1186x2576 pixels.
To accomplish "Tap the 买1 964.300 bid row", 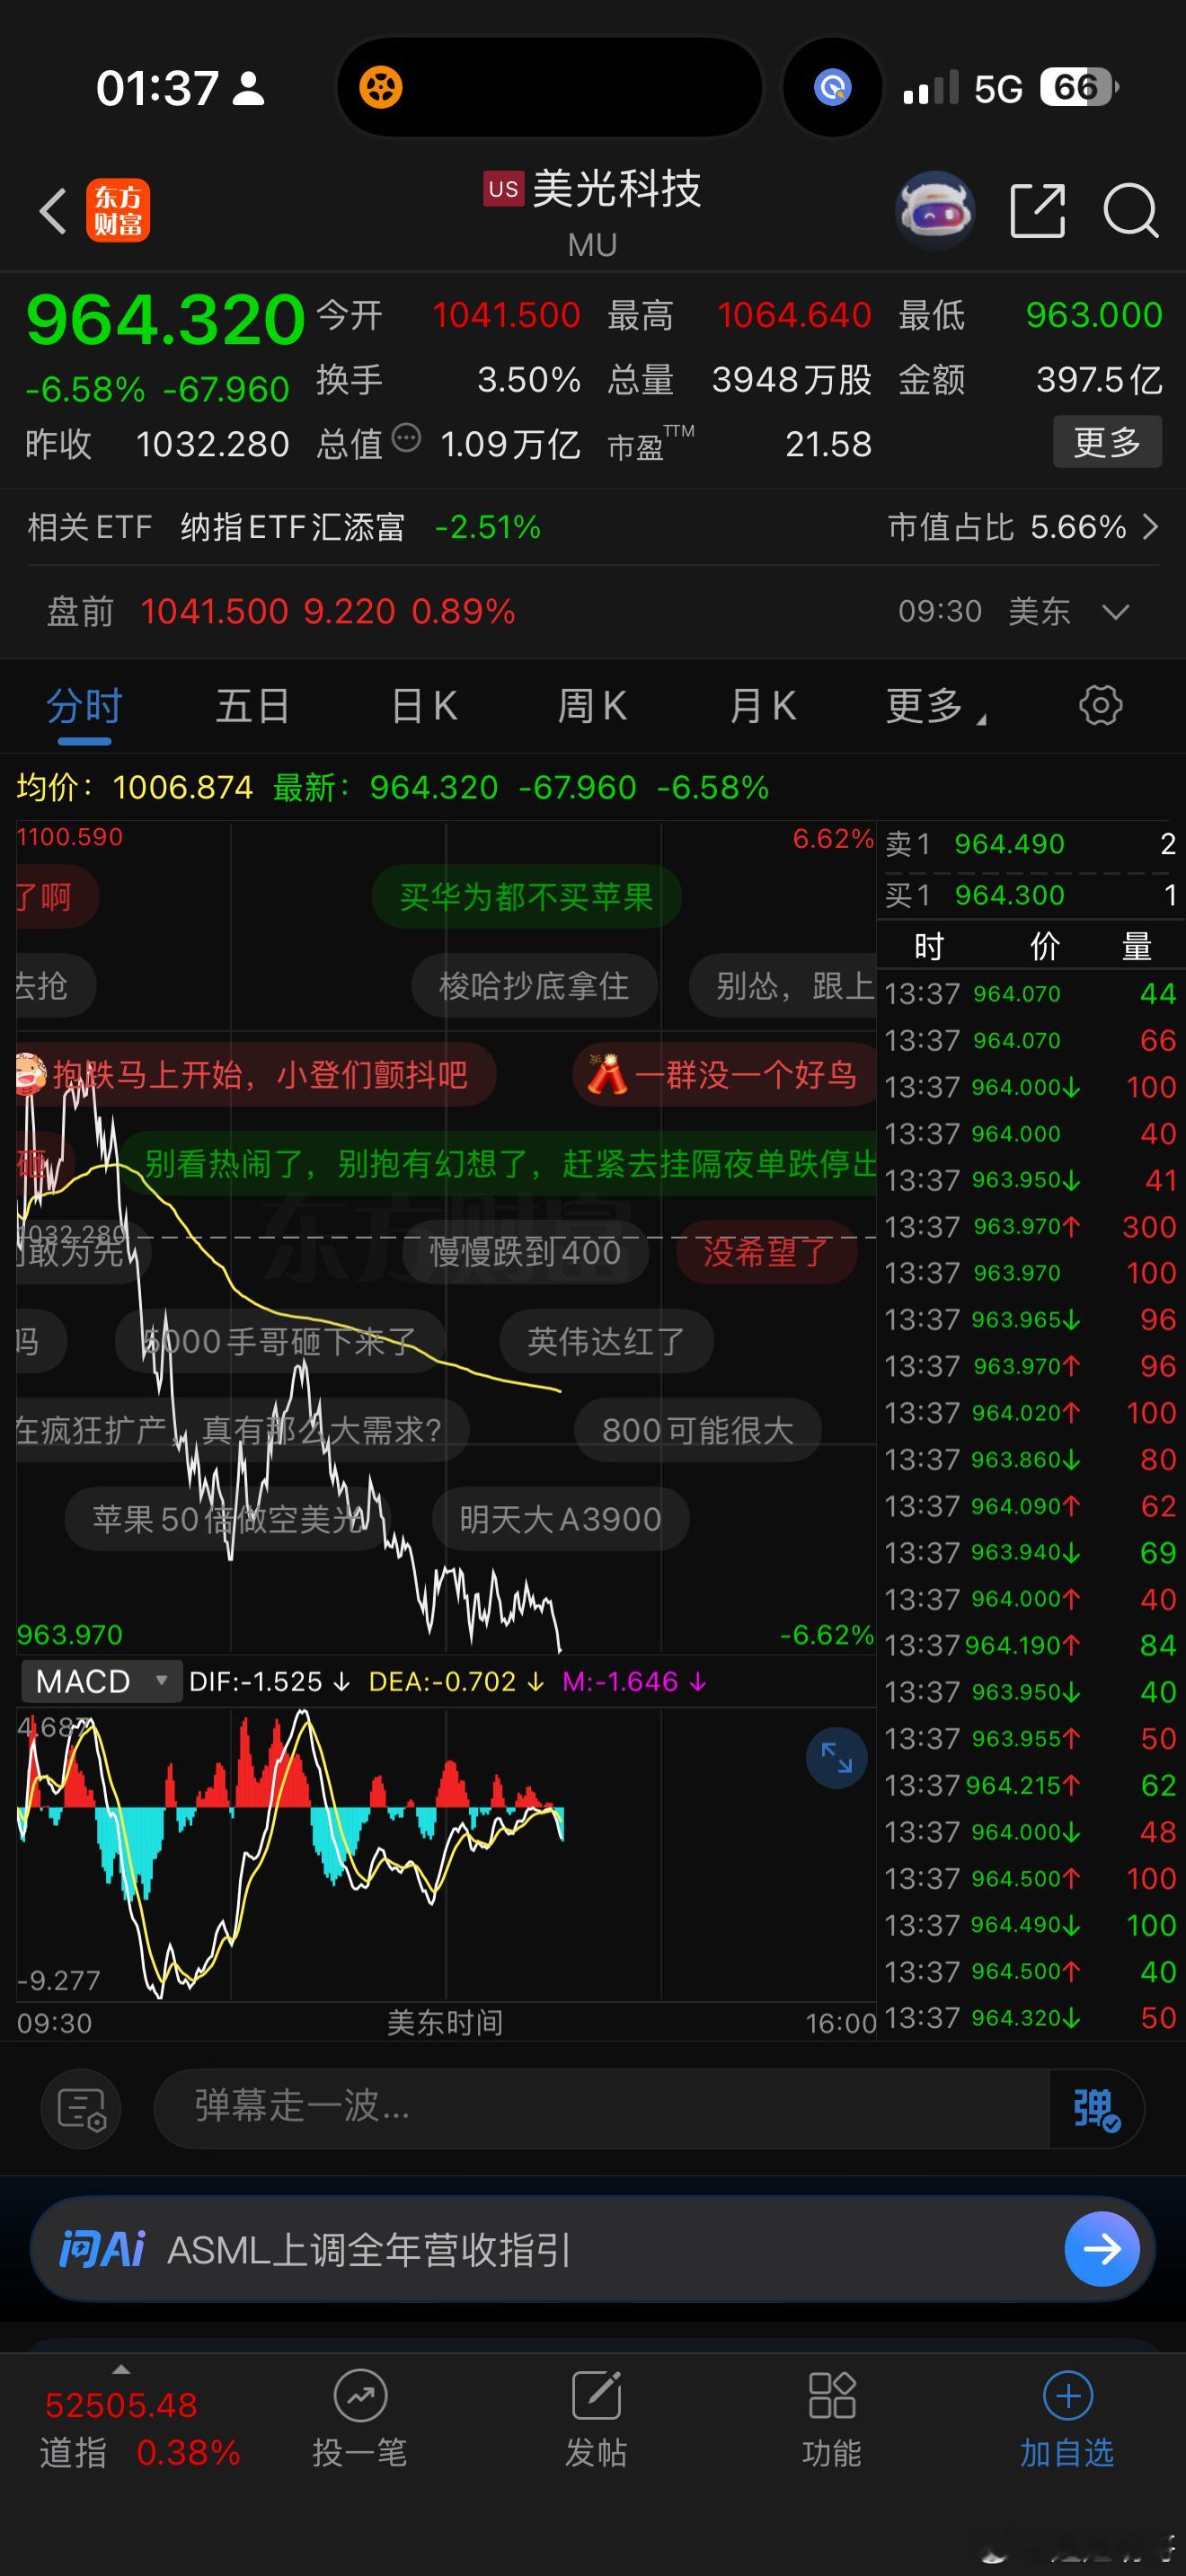I will [1031, 895].
